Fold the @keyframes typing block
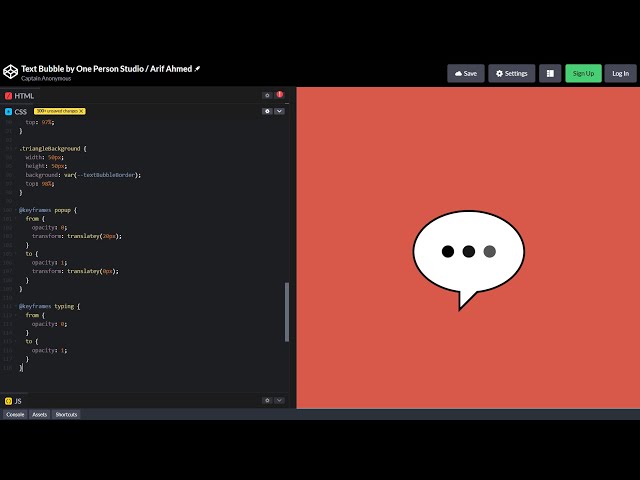 [16, 306]
